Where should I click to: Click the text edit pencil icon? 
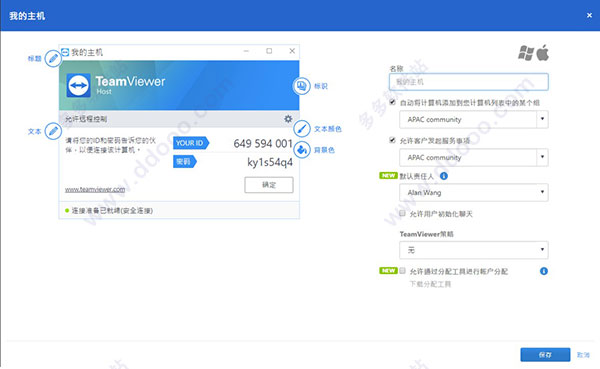coord(53,131)
